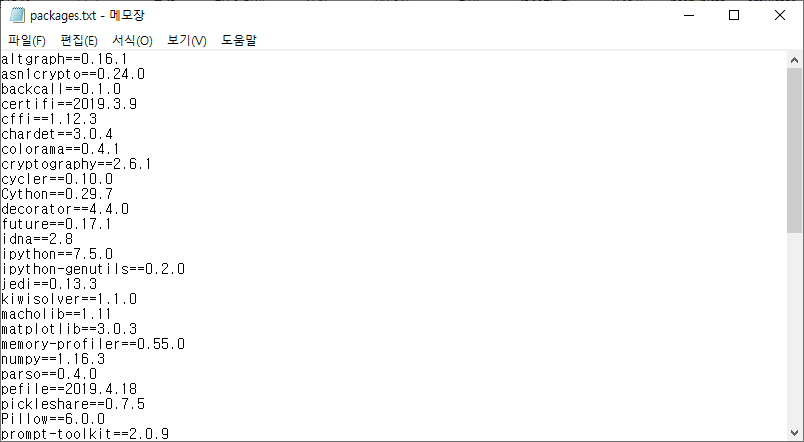Open the 파일(F) menu
804x442 pixels.
27,41
